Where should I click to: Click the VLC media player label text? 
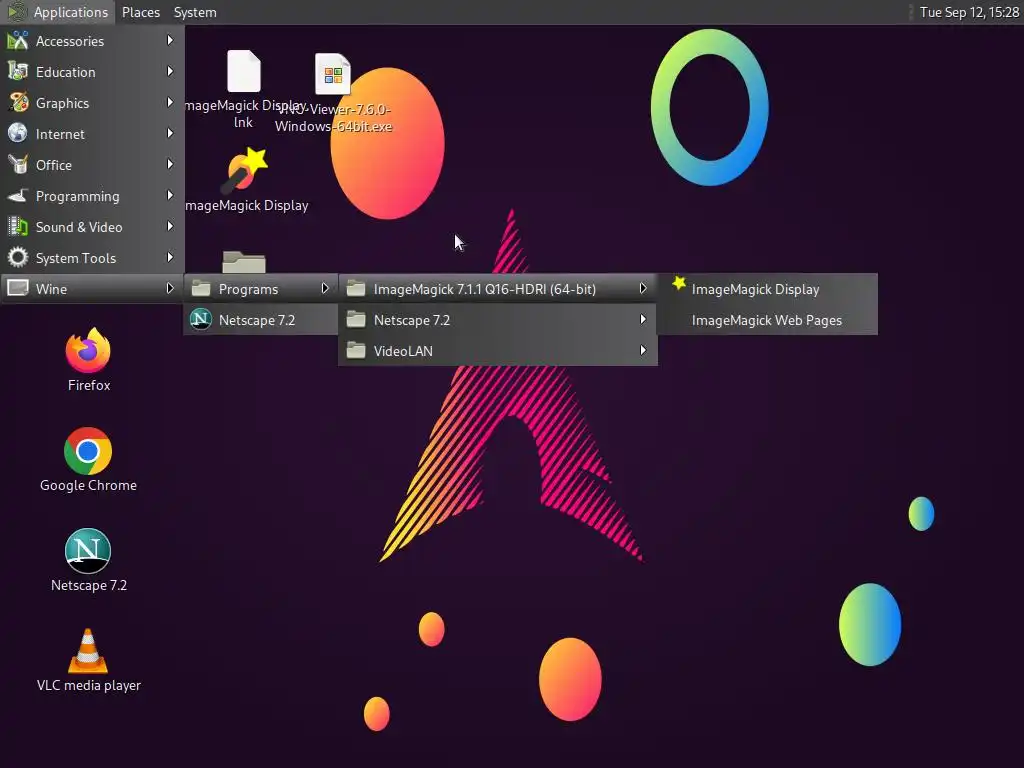coord(89,685)
